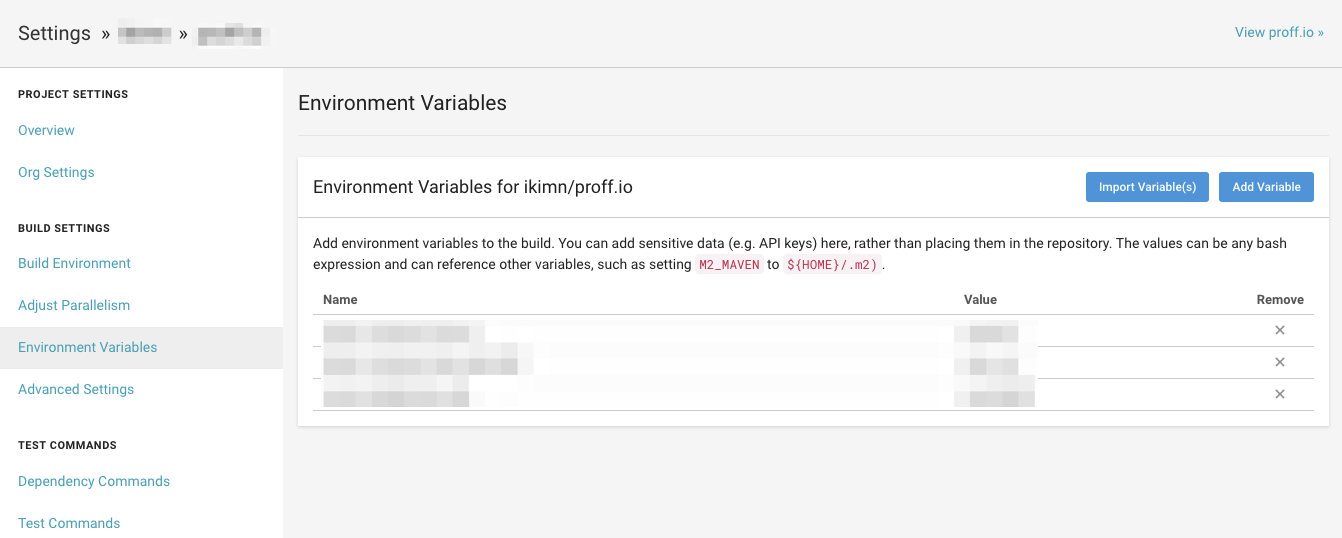The height and width of the screenshot is (538, 1342).
Task: Open the Adjust Parallelism page
Action: click(74, 305)
